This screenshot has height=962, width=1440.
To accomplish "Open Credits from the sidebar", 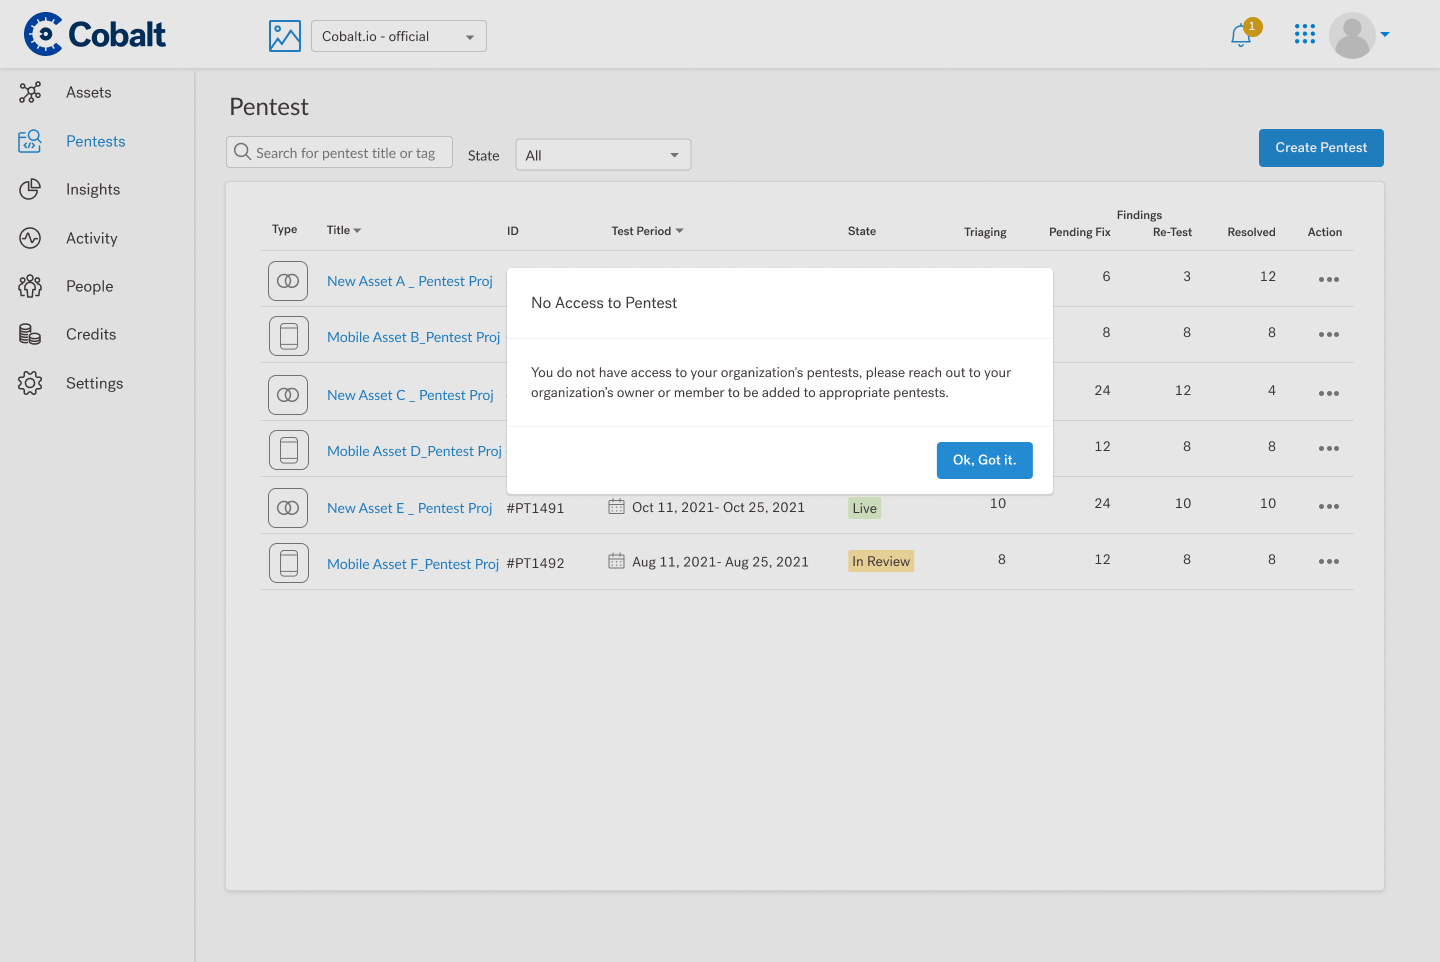I will point(90,335).
